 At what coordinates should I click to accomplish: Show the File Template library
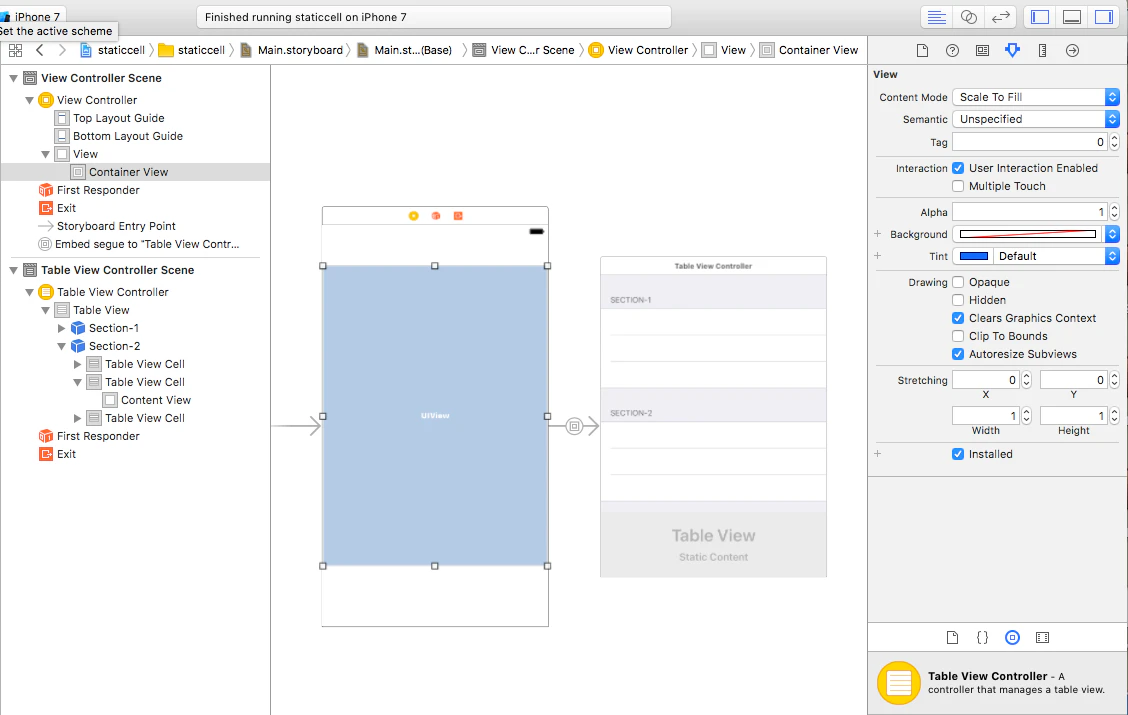pyautogui.click(x=952, y=637)
